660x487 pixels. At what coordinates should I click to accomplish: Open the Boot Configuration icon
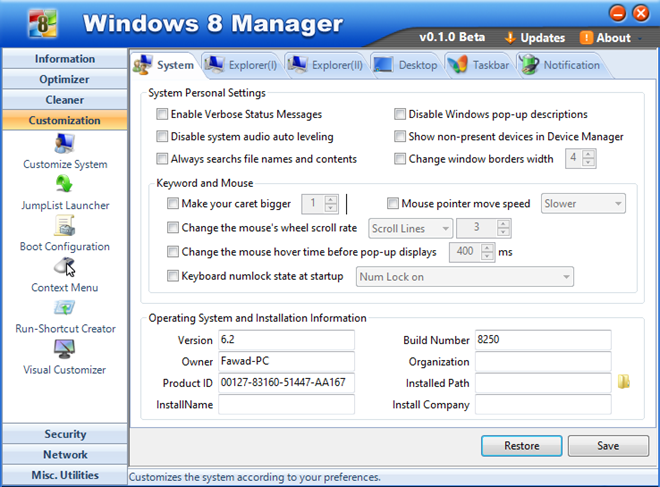[x=64, y=225]
